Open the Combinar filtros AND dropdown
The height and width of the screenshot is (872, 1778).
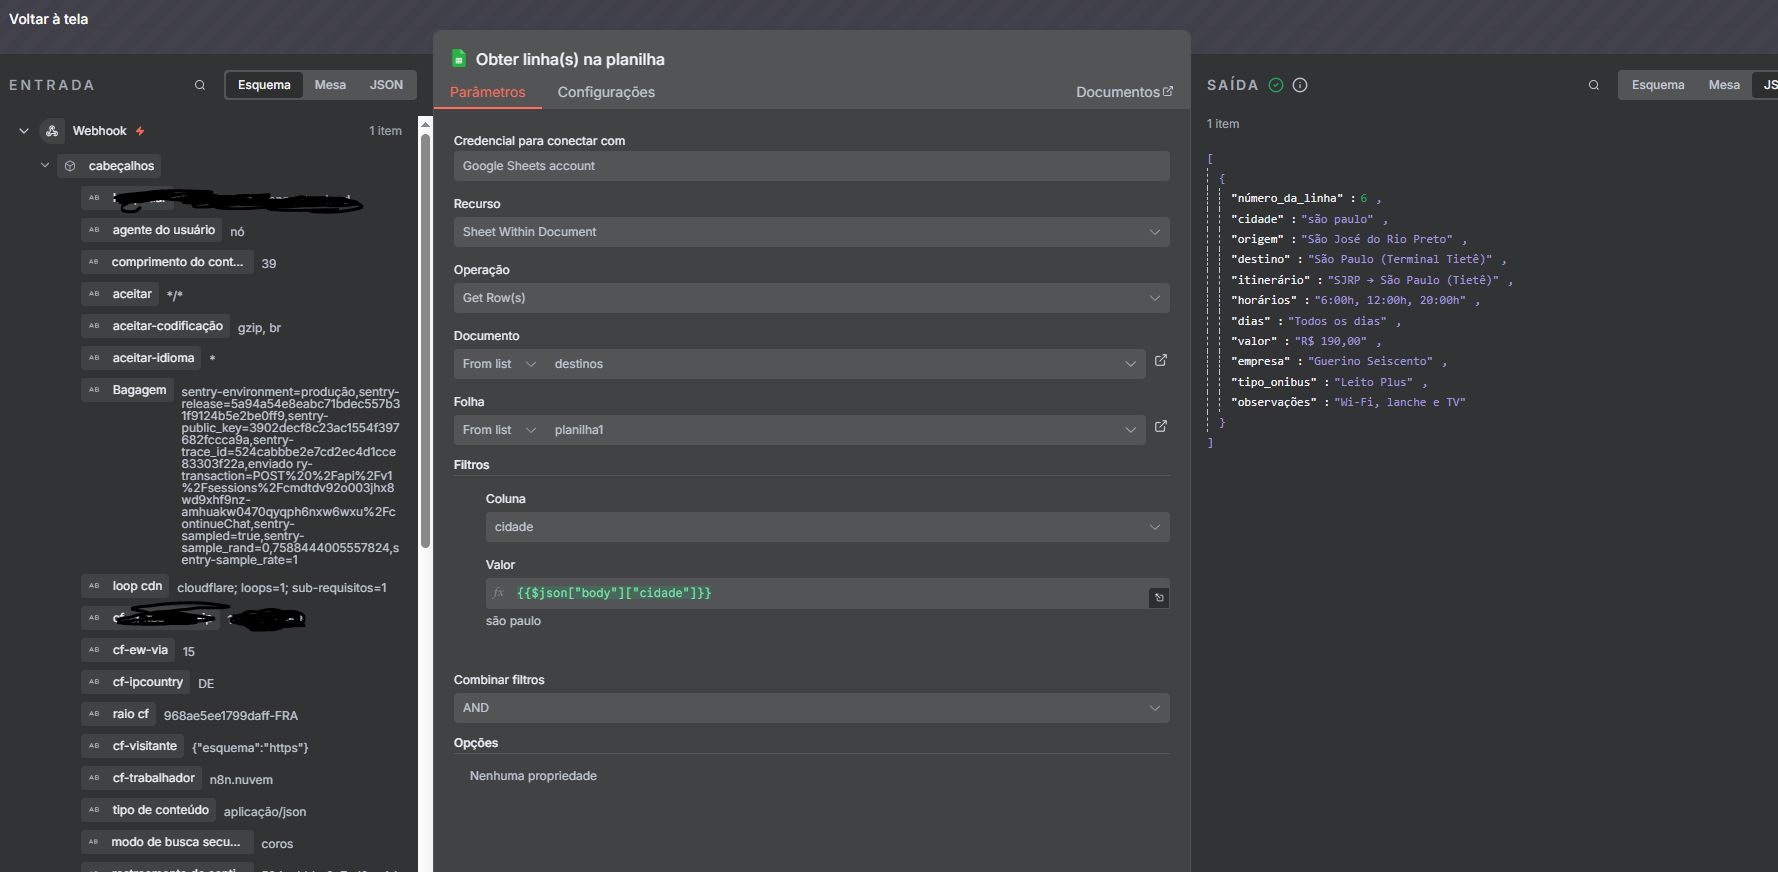click(x=811, y=708)
